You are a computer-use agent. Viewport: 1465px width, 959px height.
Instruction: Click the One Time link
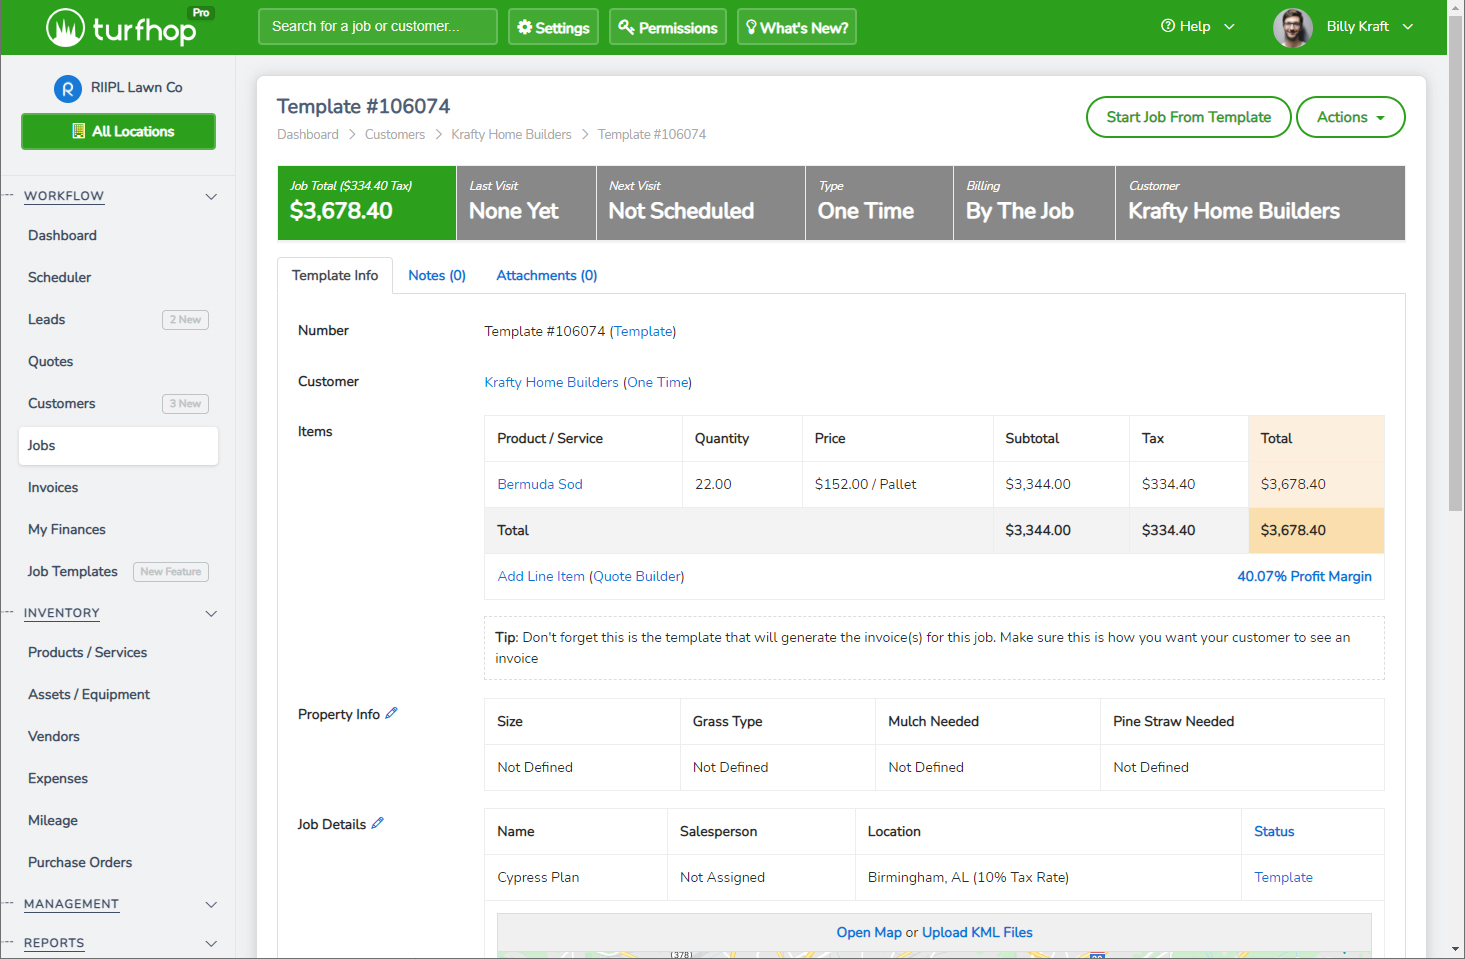tap(658, 382)
